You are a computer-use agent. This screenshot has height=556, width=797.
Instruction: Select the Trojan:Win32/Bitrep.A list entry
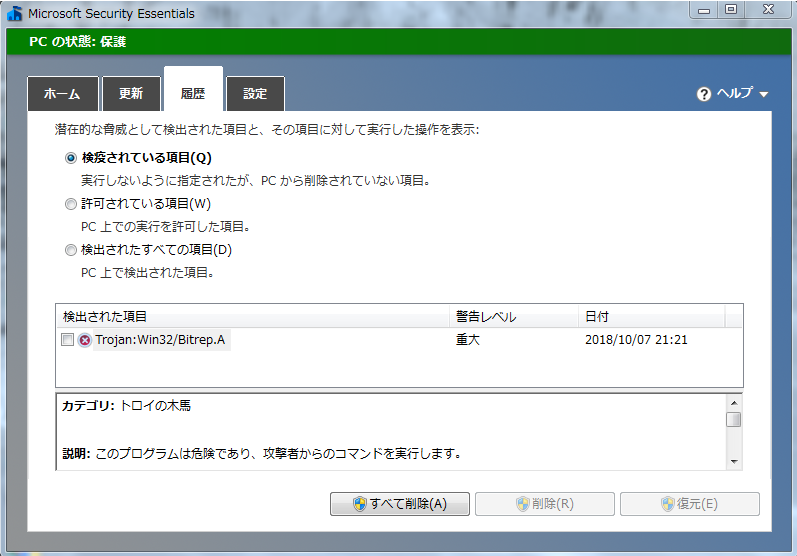click(160, 340)
